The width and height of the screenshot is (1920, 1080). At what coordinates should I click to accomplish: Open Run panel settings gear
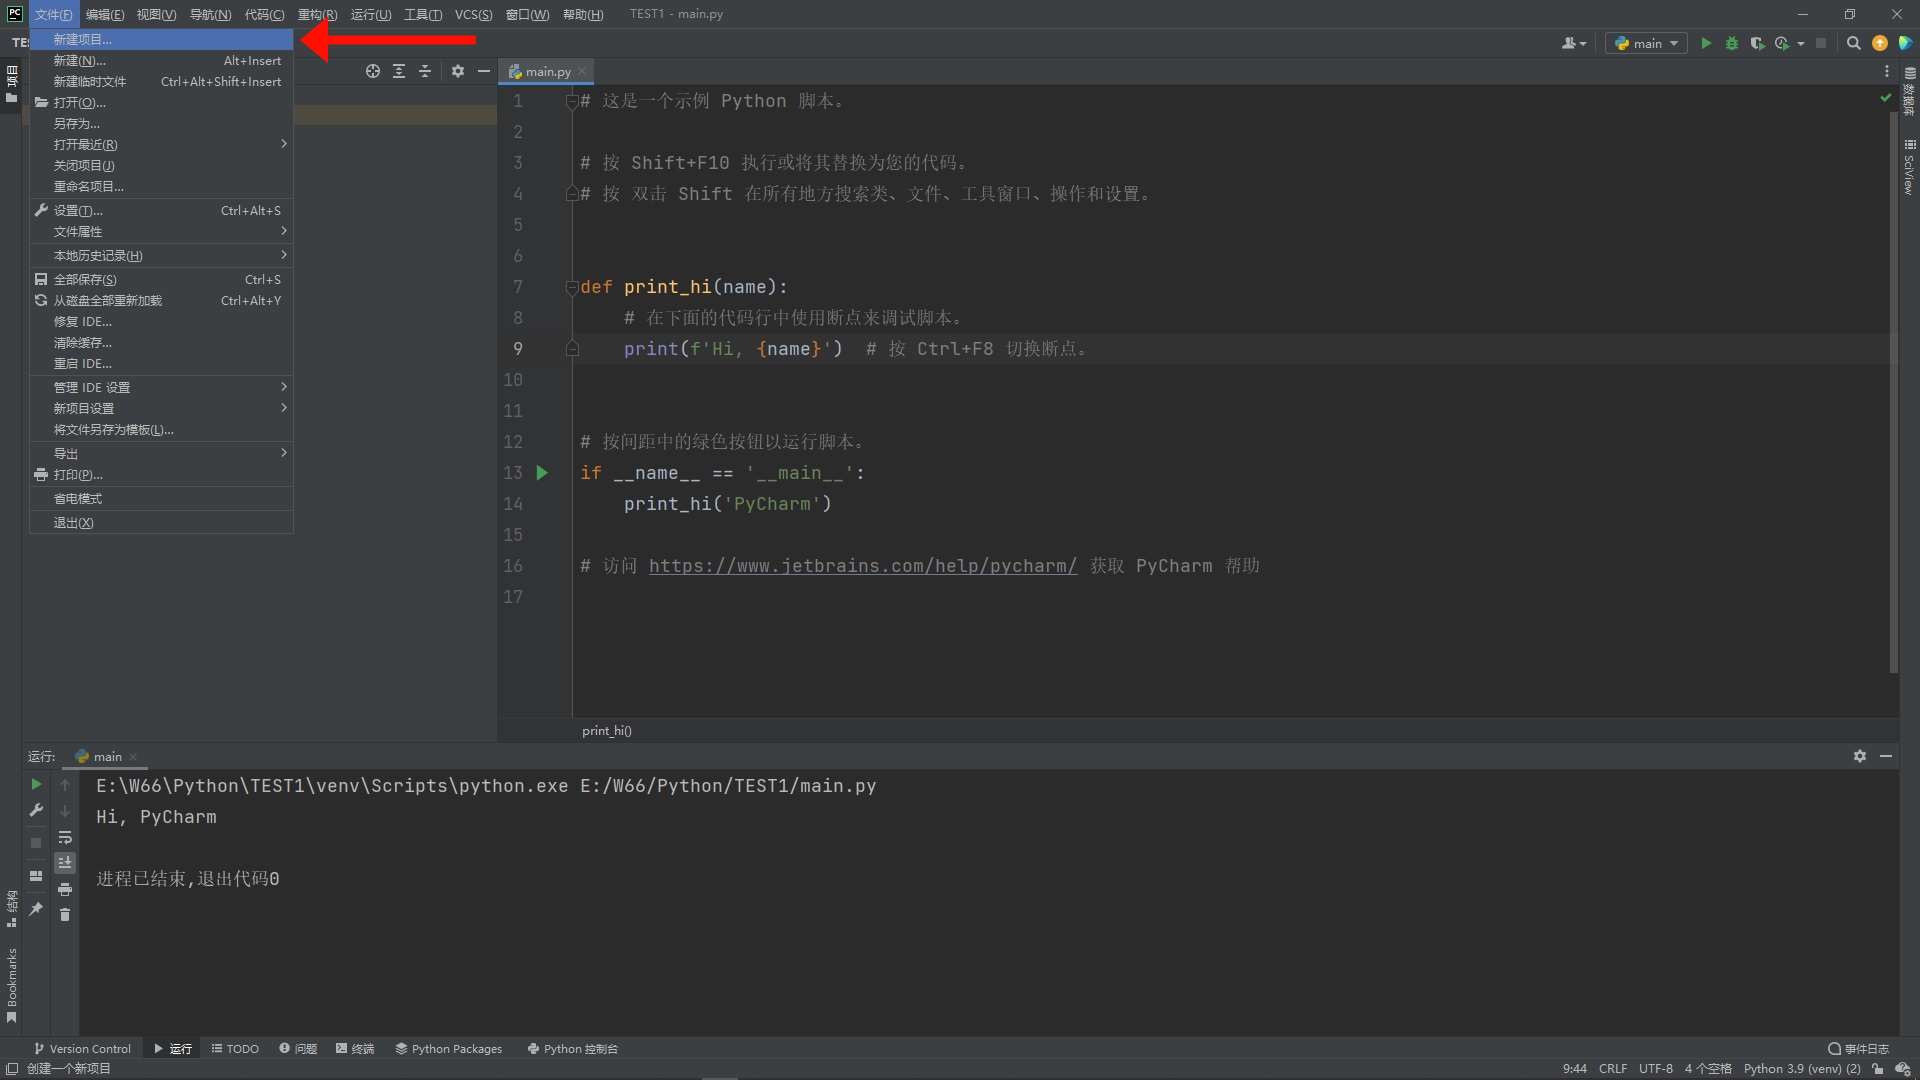tap(1859, 756)
